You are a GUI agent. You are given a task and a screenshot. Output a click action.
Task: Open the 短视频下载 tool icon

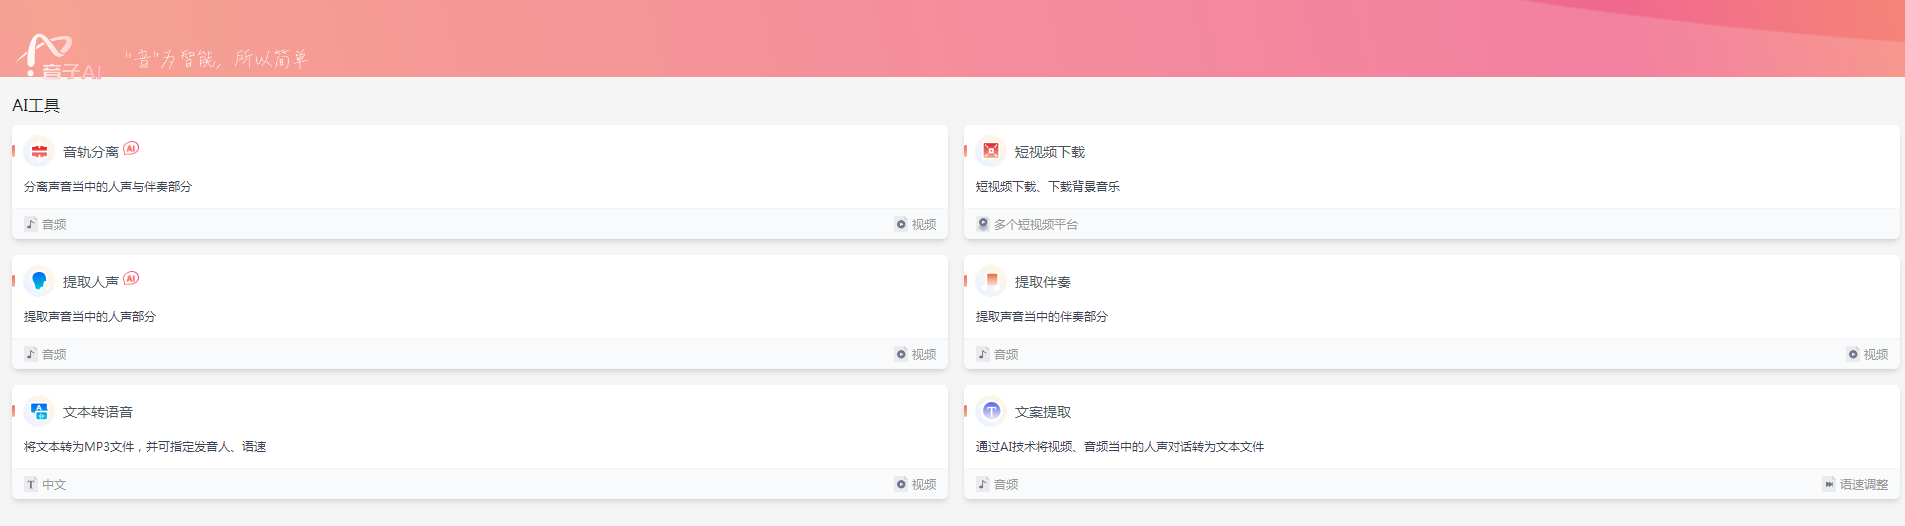991,151
